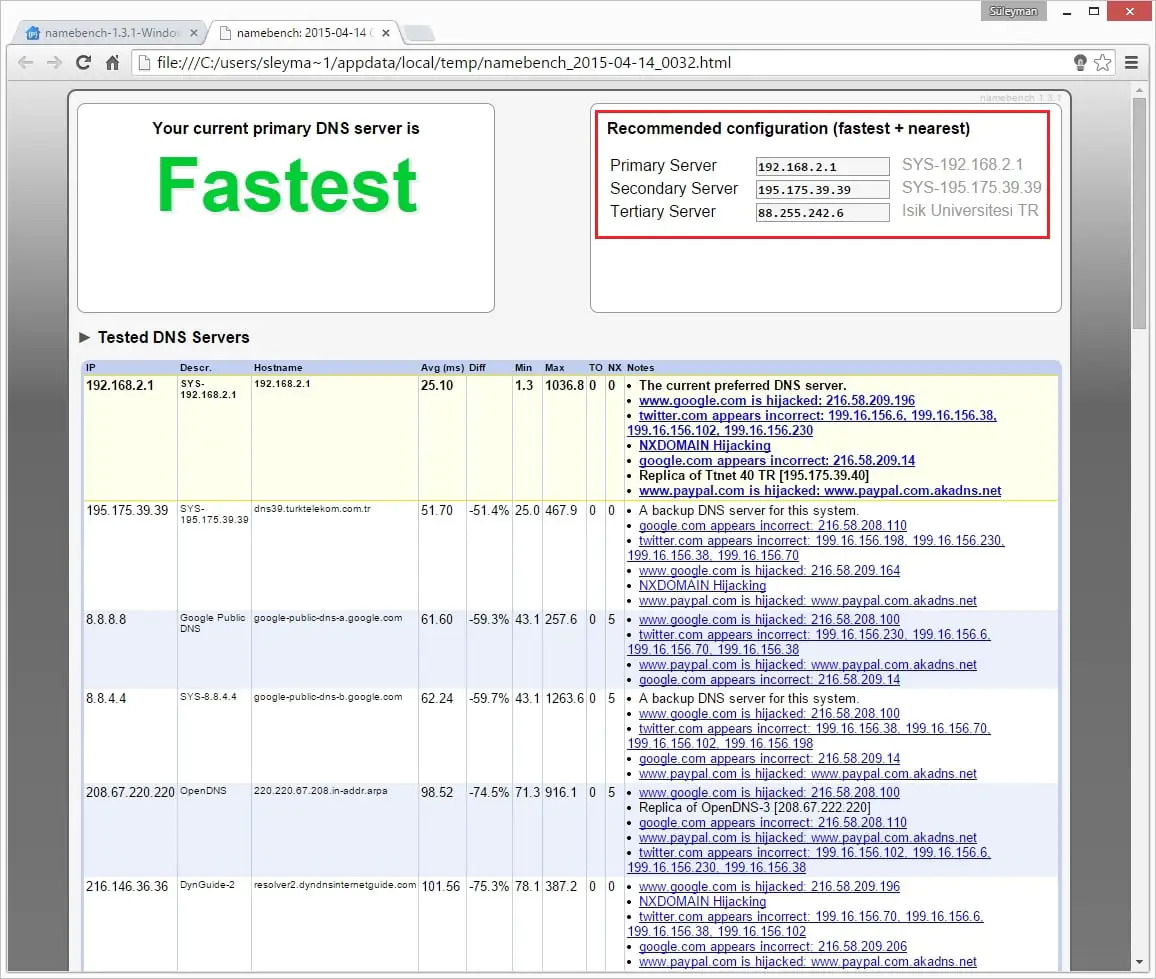The width and height of the screenshot is (1156, 979).
Task: Click the Primary Server IP field
Action: [x=822, y=167]
